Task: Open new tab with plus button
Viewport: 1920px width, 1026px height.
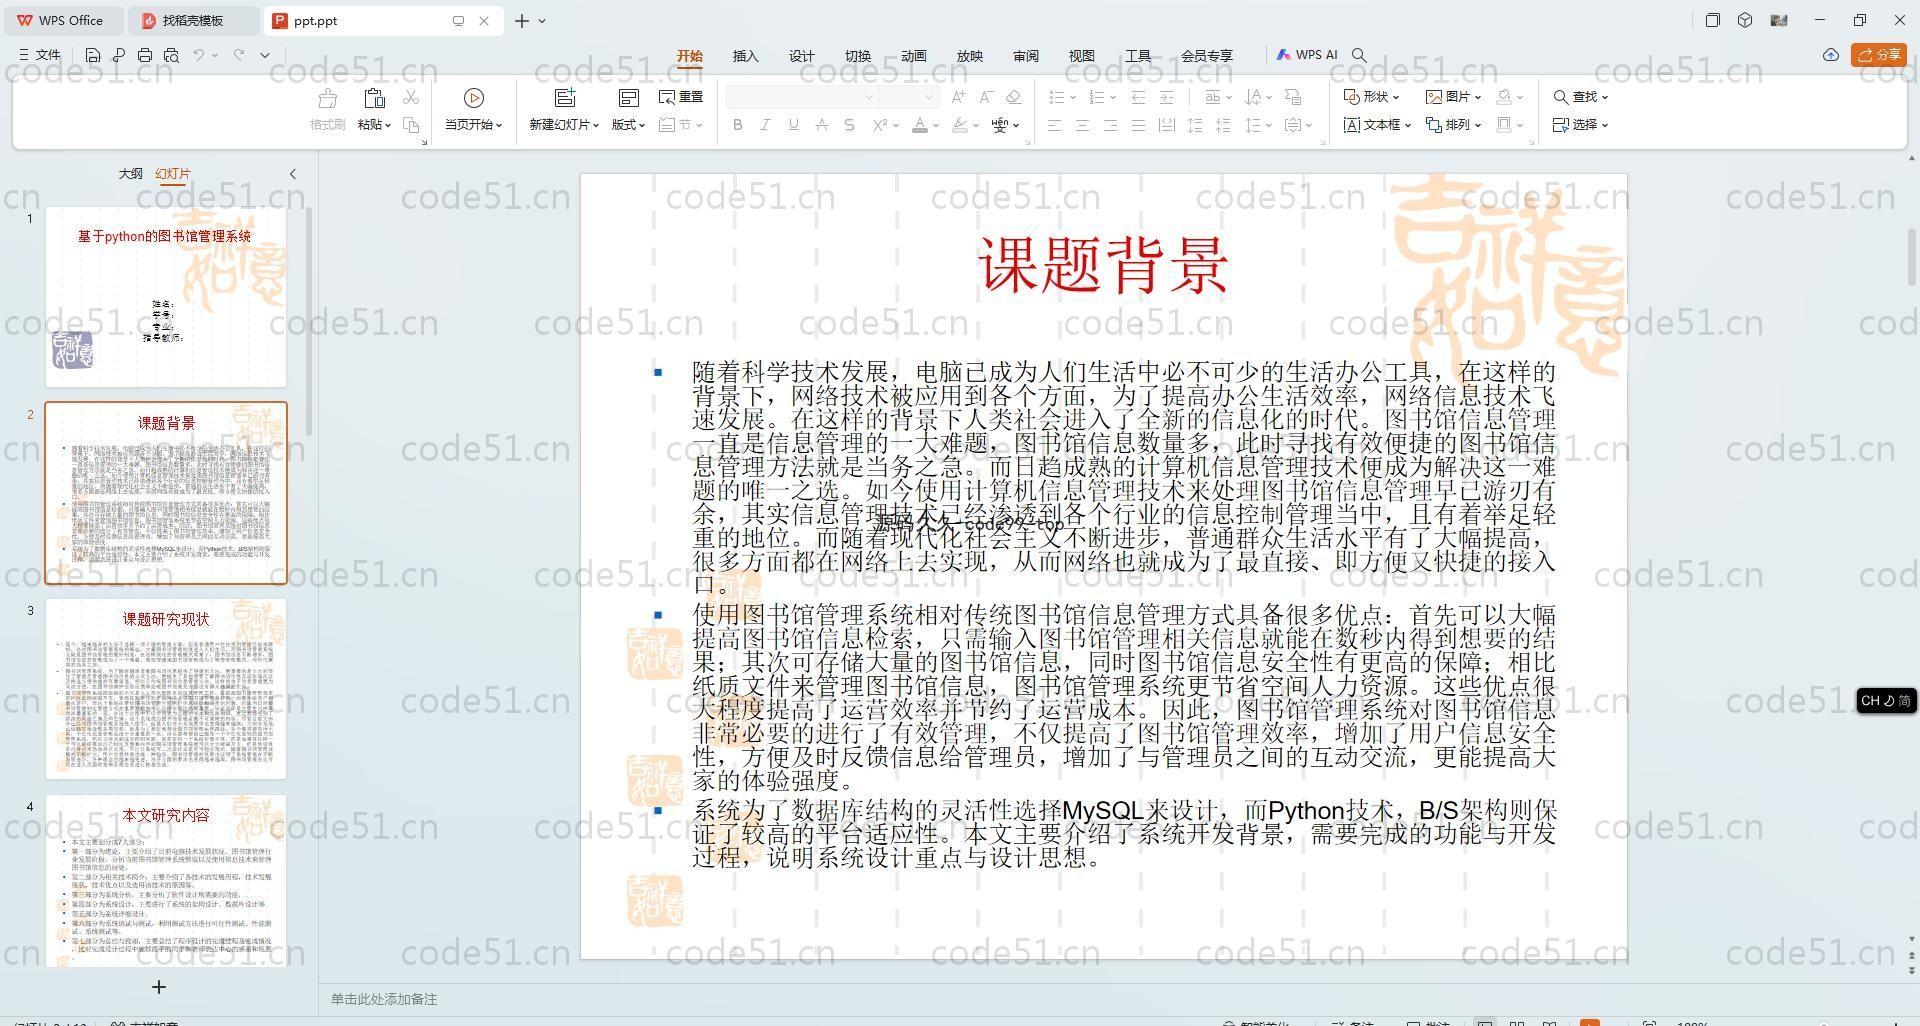Action: coord(521,20)
